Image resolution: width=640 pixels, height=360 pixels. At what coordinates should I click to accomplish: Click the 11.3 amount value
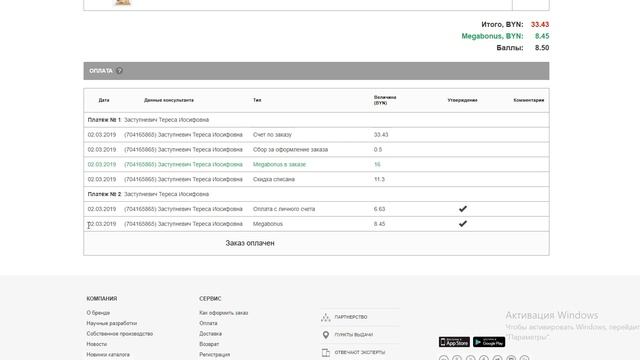(x=379, y=179)
